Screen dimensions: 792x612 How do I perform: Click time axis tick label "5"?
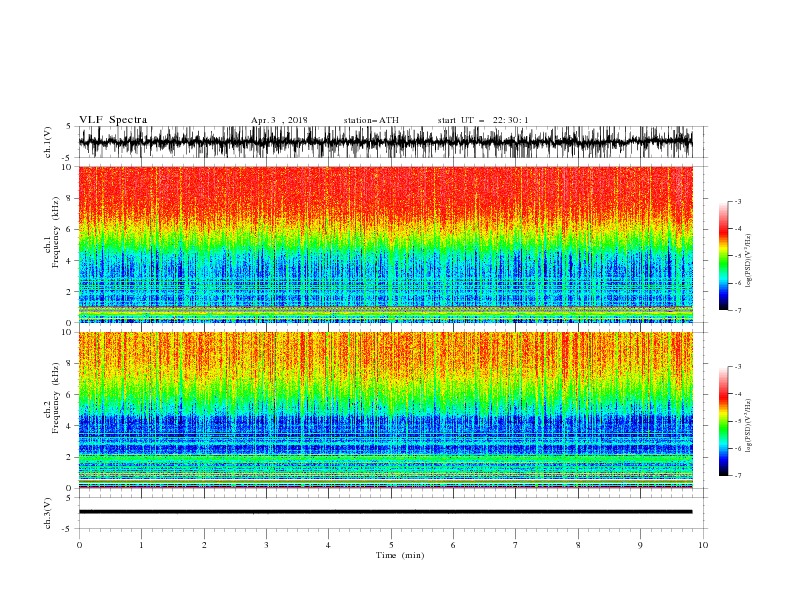point(391,545)
